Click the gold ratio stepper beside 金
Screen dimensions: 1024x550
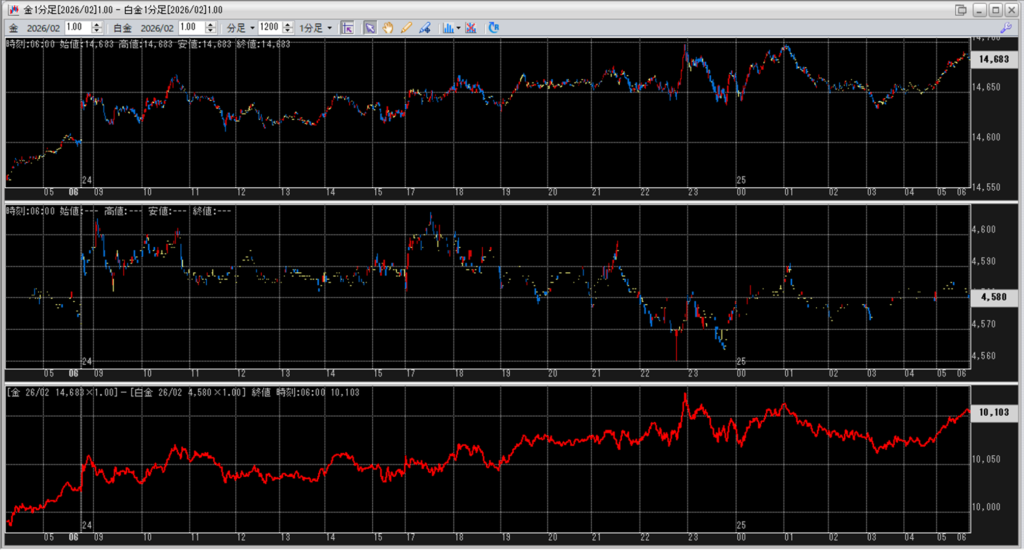(x=96, y=27)
